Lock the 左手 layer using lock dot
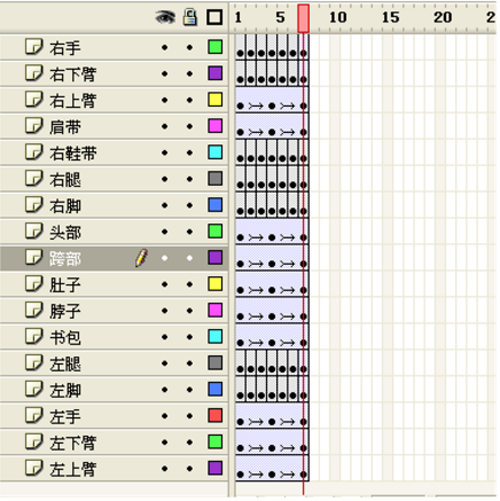500x501 pixels. pyautogui.click(x=190, y=416)
